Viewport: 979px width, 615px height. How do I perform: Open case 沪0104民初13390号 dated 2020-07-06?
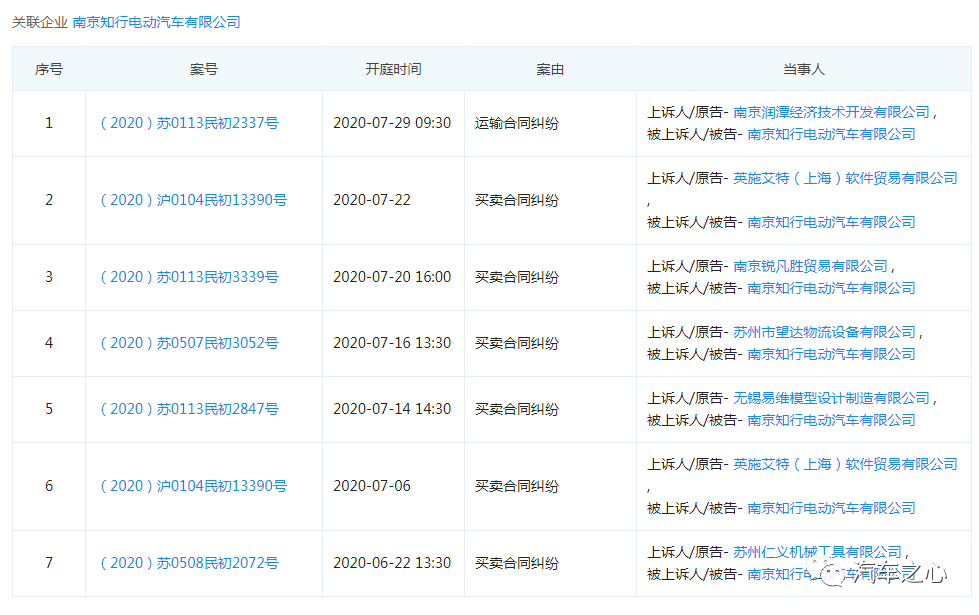coord(194,486)
